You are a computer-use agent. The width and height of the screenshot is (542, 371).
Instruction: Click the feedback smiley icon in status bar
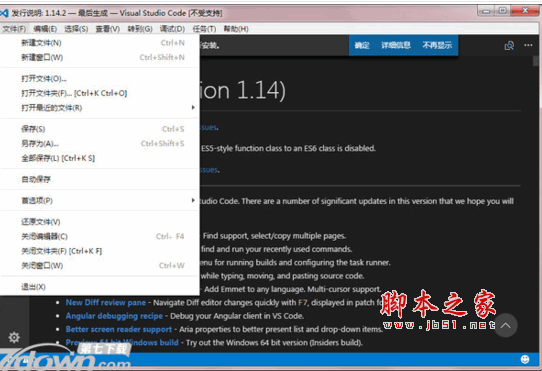(525, 359)
